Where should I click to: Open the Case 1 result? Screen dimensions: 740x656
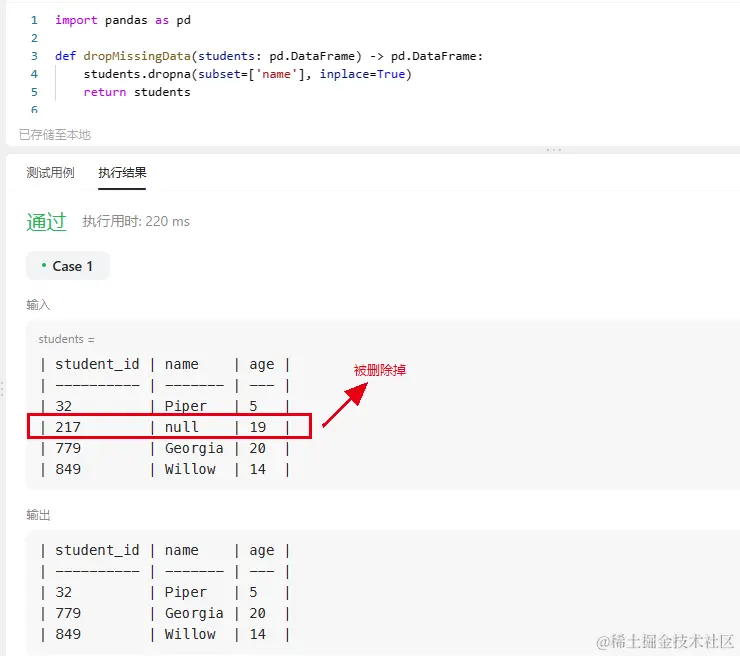tap(67, 266)
